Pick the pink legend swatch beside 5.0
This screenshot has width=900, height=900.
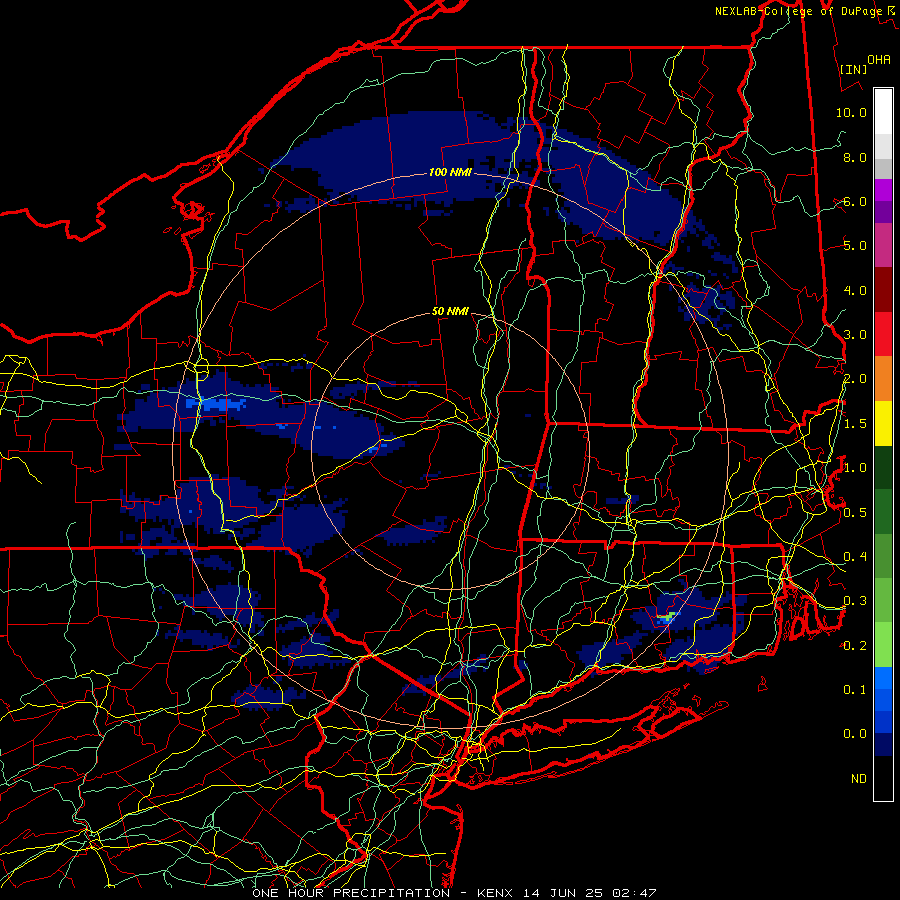click(x=883, y=246)
